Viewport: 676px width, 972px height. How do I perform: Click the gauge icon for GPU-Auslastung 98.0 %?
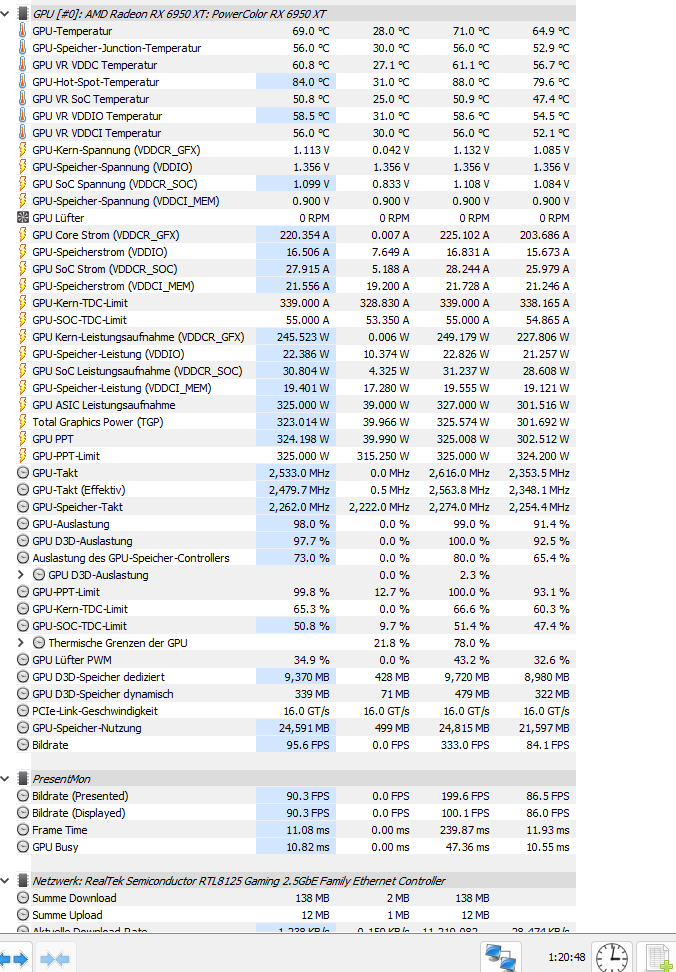click(x=22, y=524)
